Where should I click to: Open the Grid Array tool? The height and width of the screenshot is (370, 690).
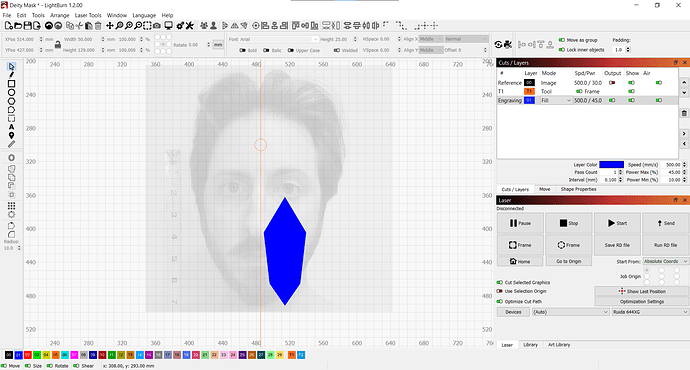(x=11, y=206)
